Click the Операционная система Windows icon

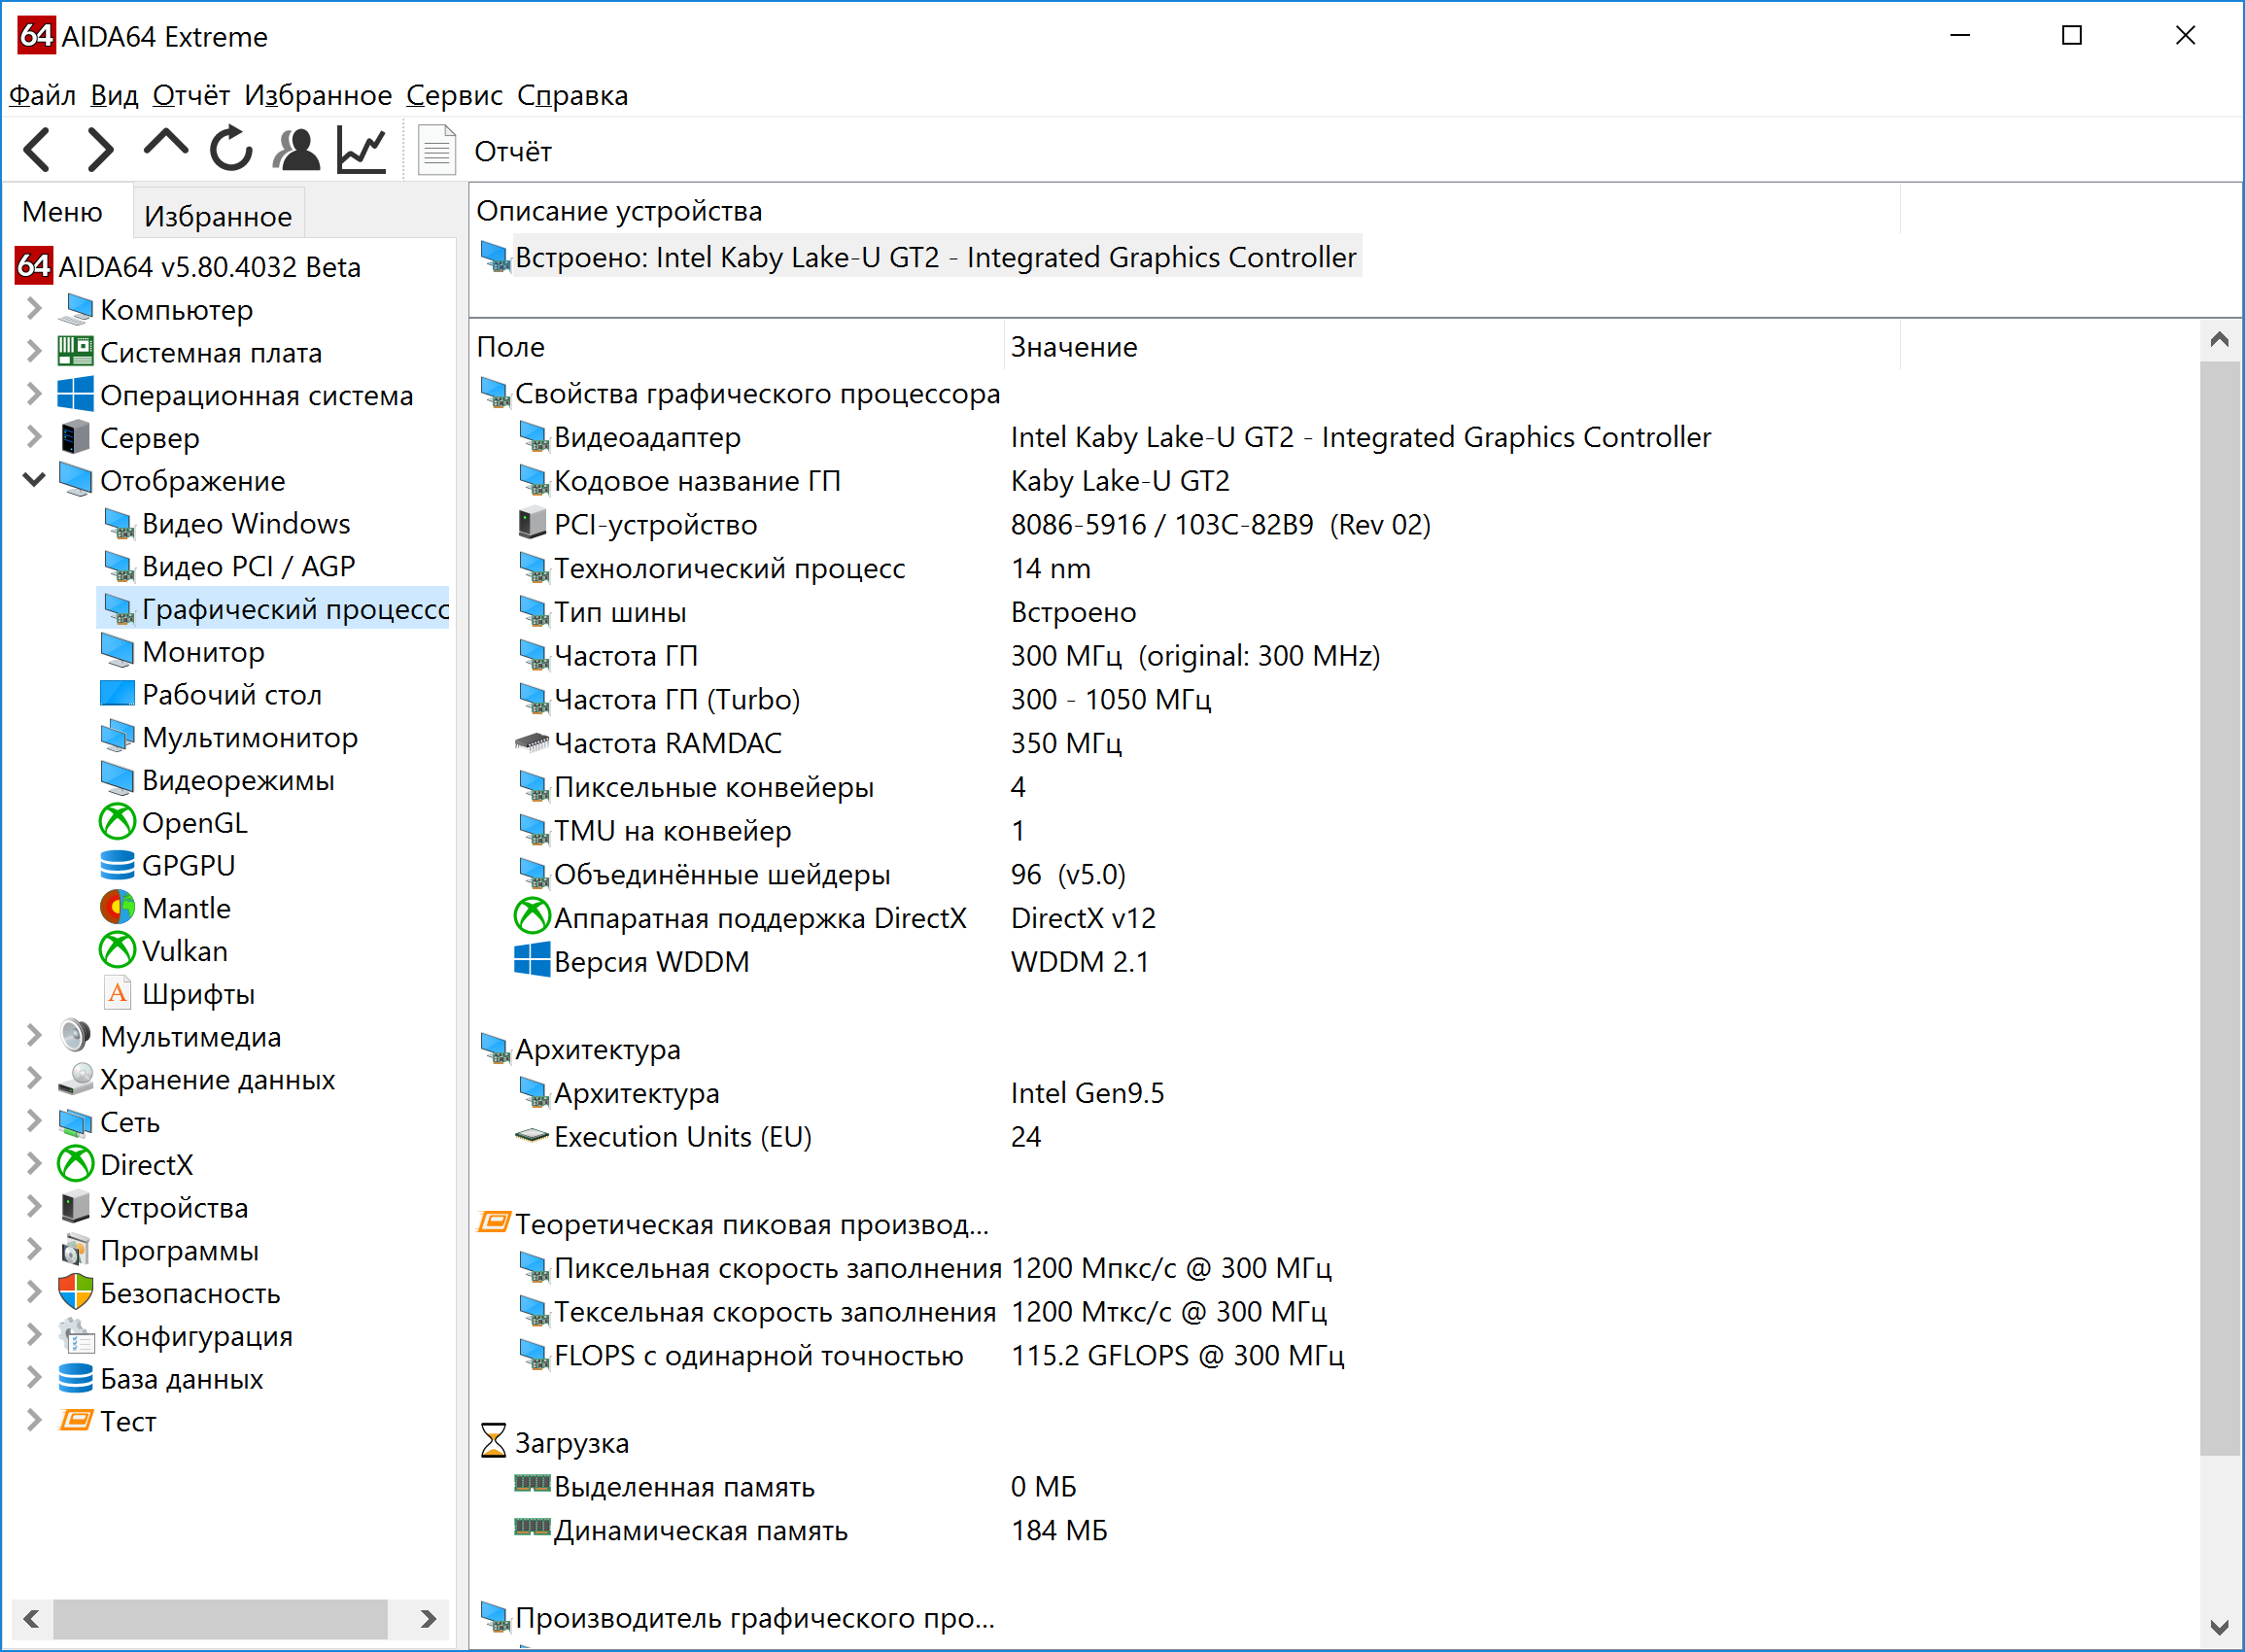[76, 394]
